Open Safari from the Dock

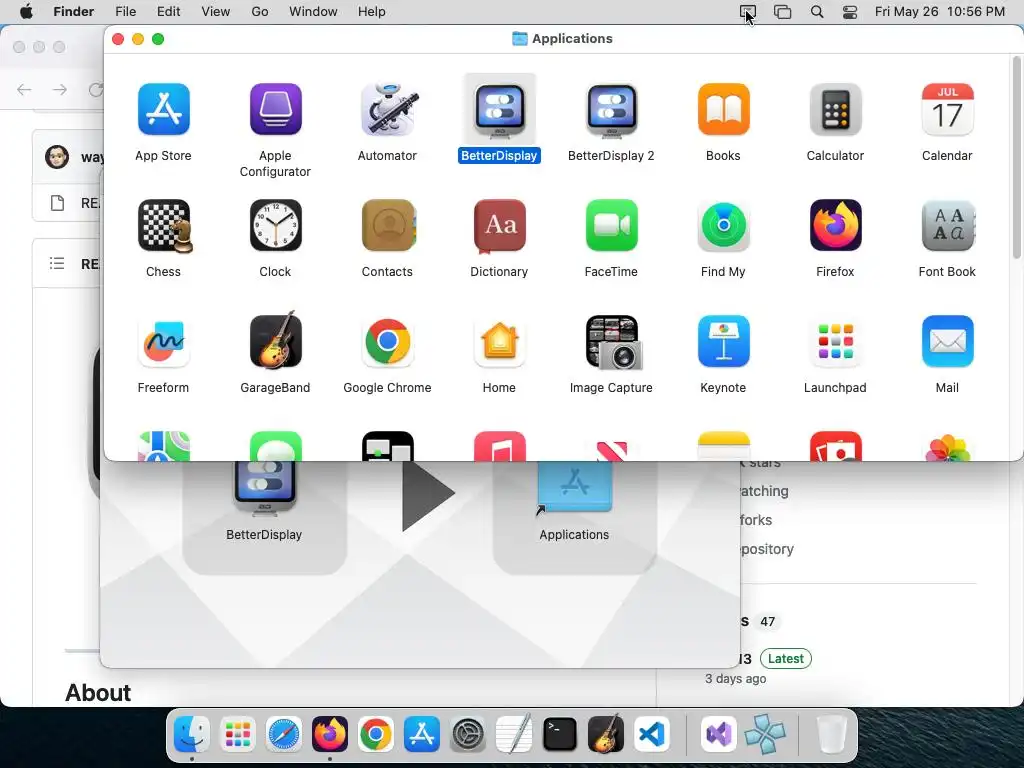pyautogui.click(x=284, y=734)
